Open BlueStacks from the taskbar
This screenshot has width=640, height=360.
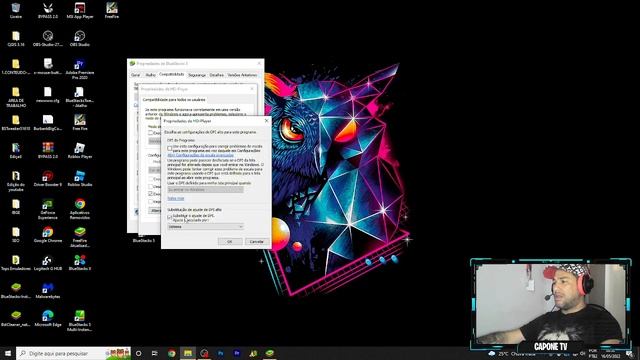269,353
